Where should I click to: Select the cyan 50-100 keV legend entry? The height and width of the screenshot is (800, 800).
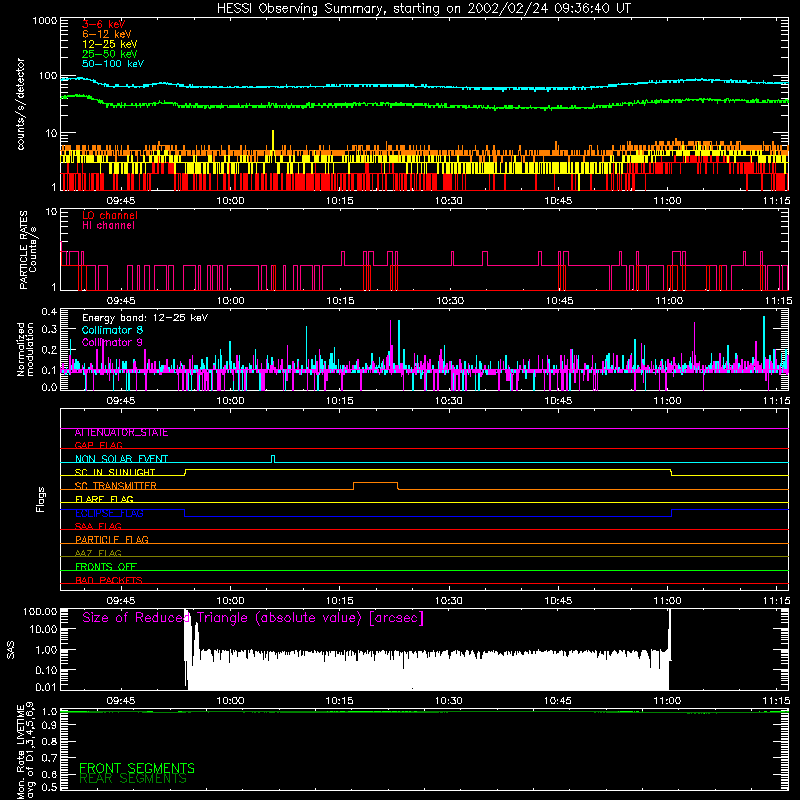(x=113, y=64)
